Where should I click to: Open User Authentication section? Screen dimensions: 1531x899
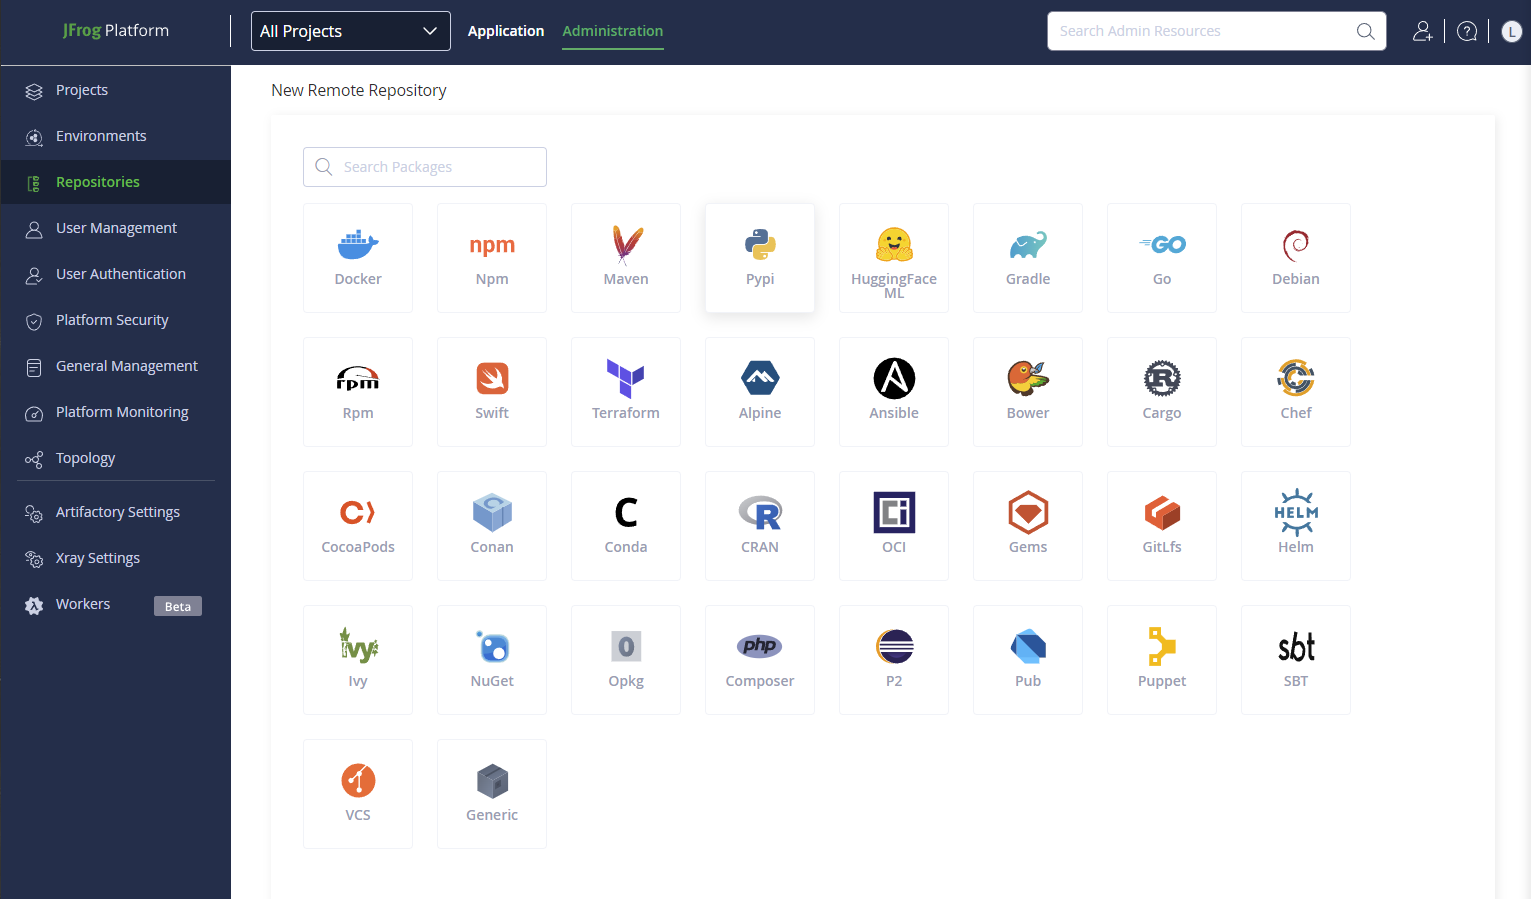point(116,274)
